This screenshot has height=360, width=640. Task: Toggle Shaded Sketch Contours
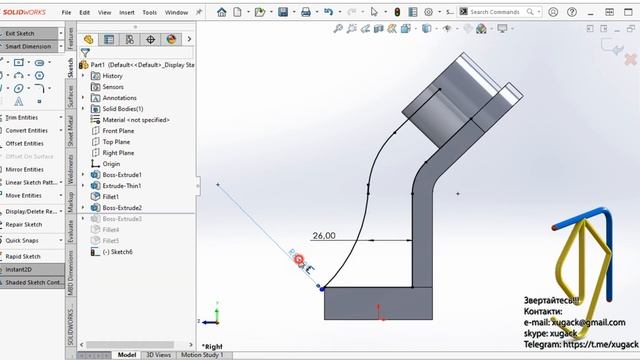click(32, 282)
